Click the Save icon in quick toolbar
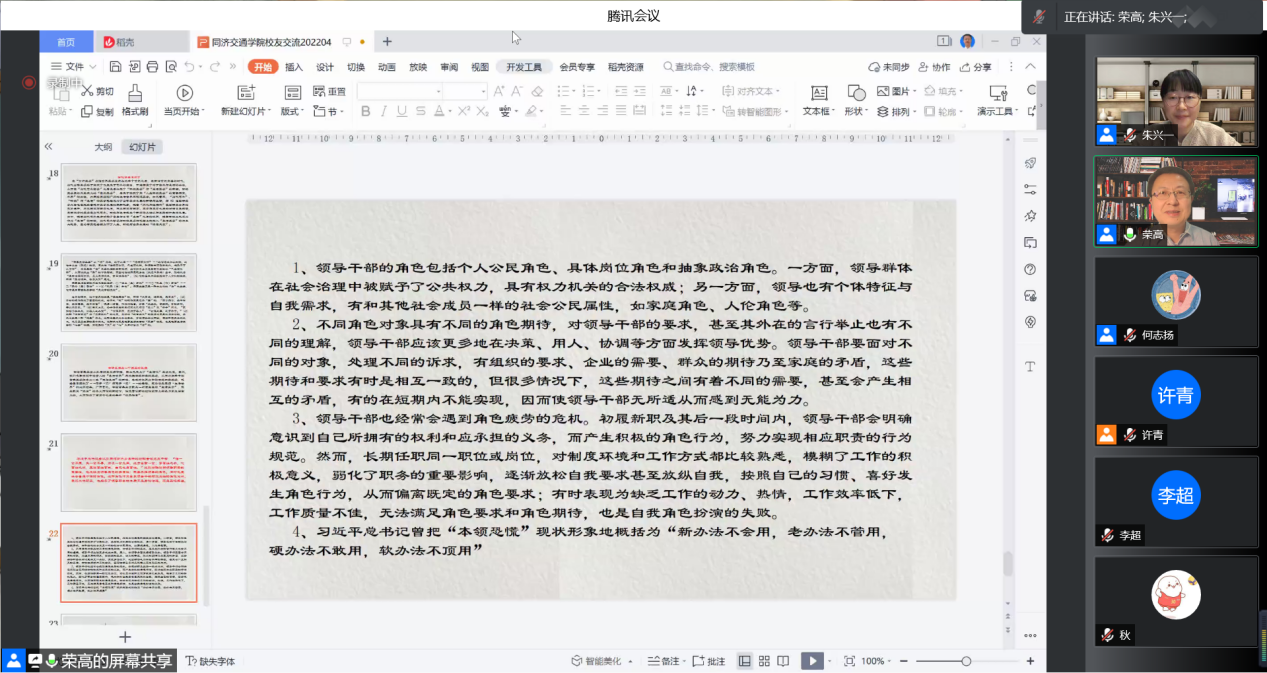The width and height of the screenshot is (1267, 673). tap(116, 67)
